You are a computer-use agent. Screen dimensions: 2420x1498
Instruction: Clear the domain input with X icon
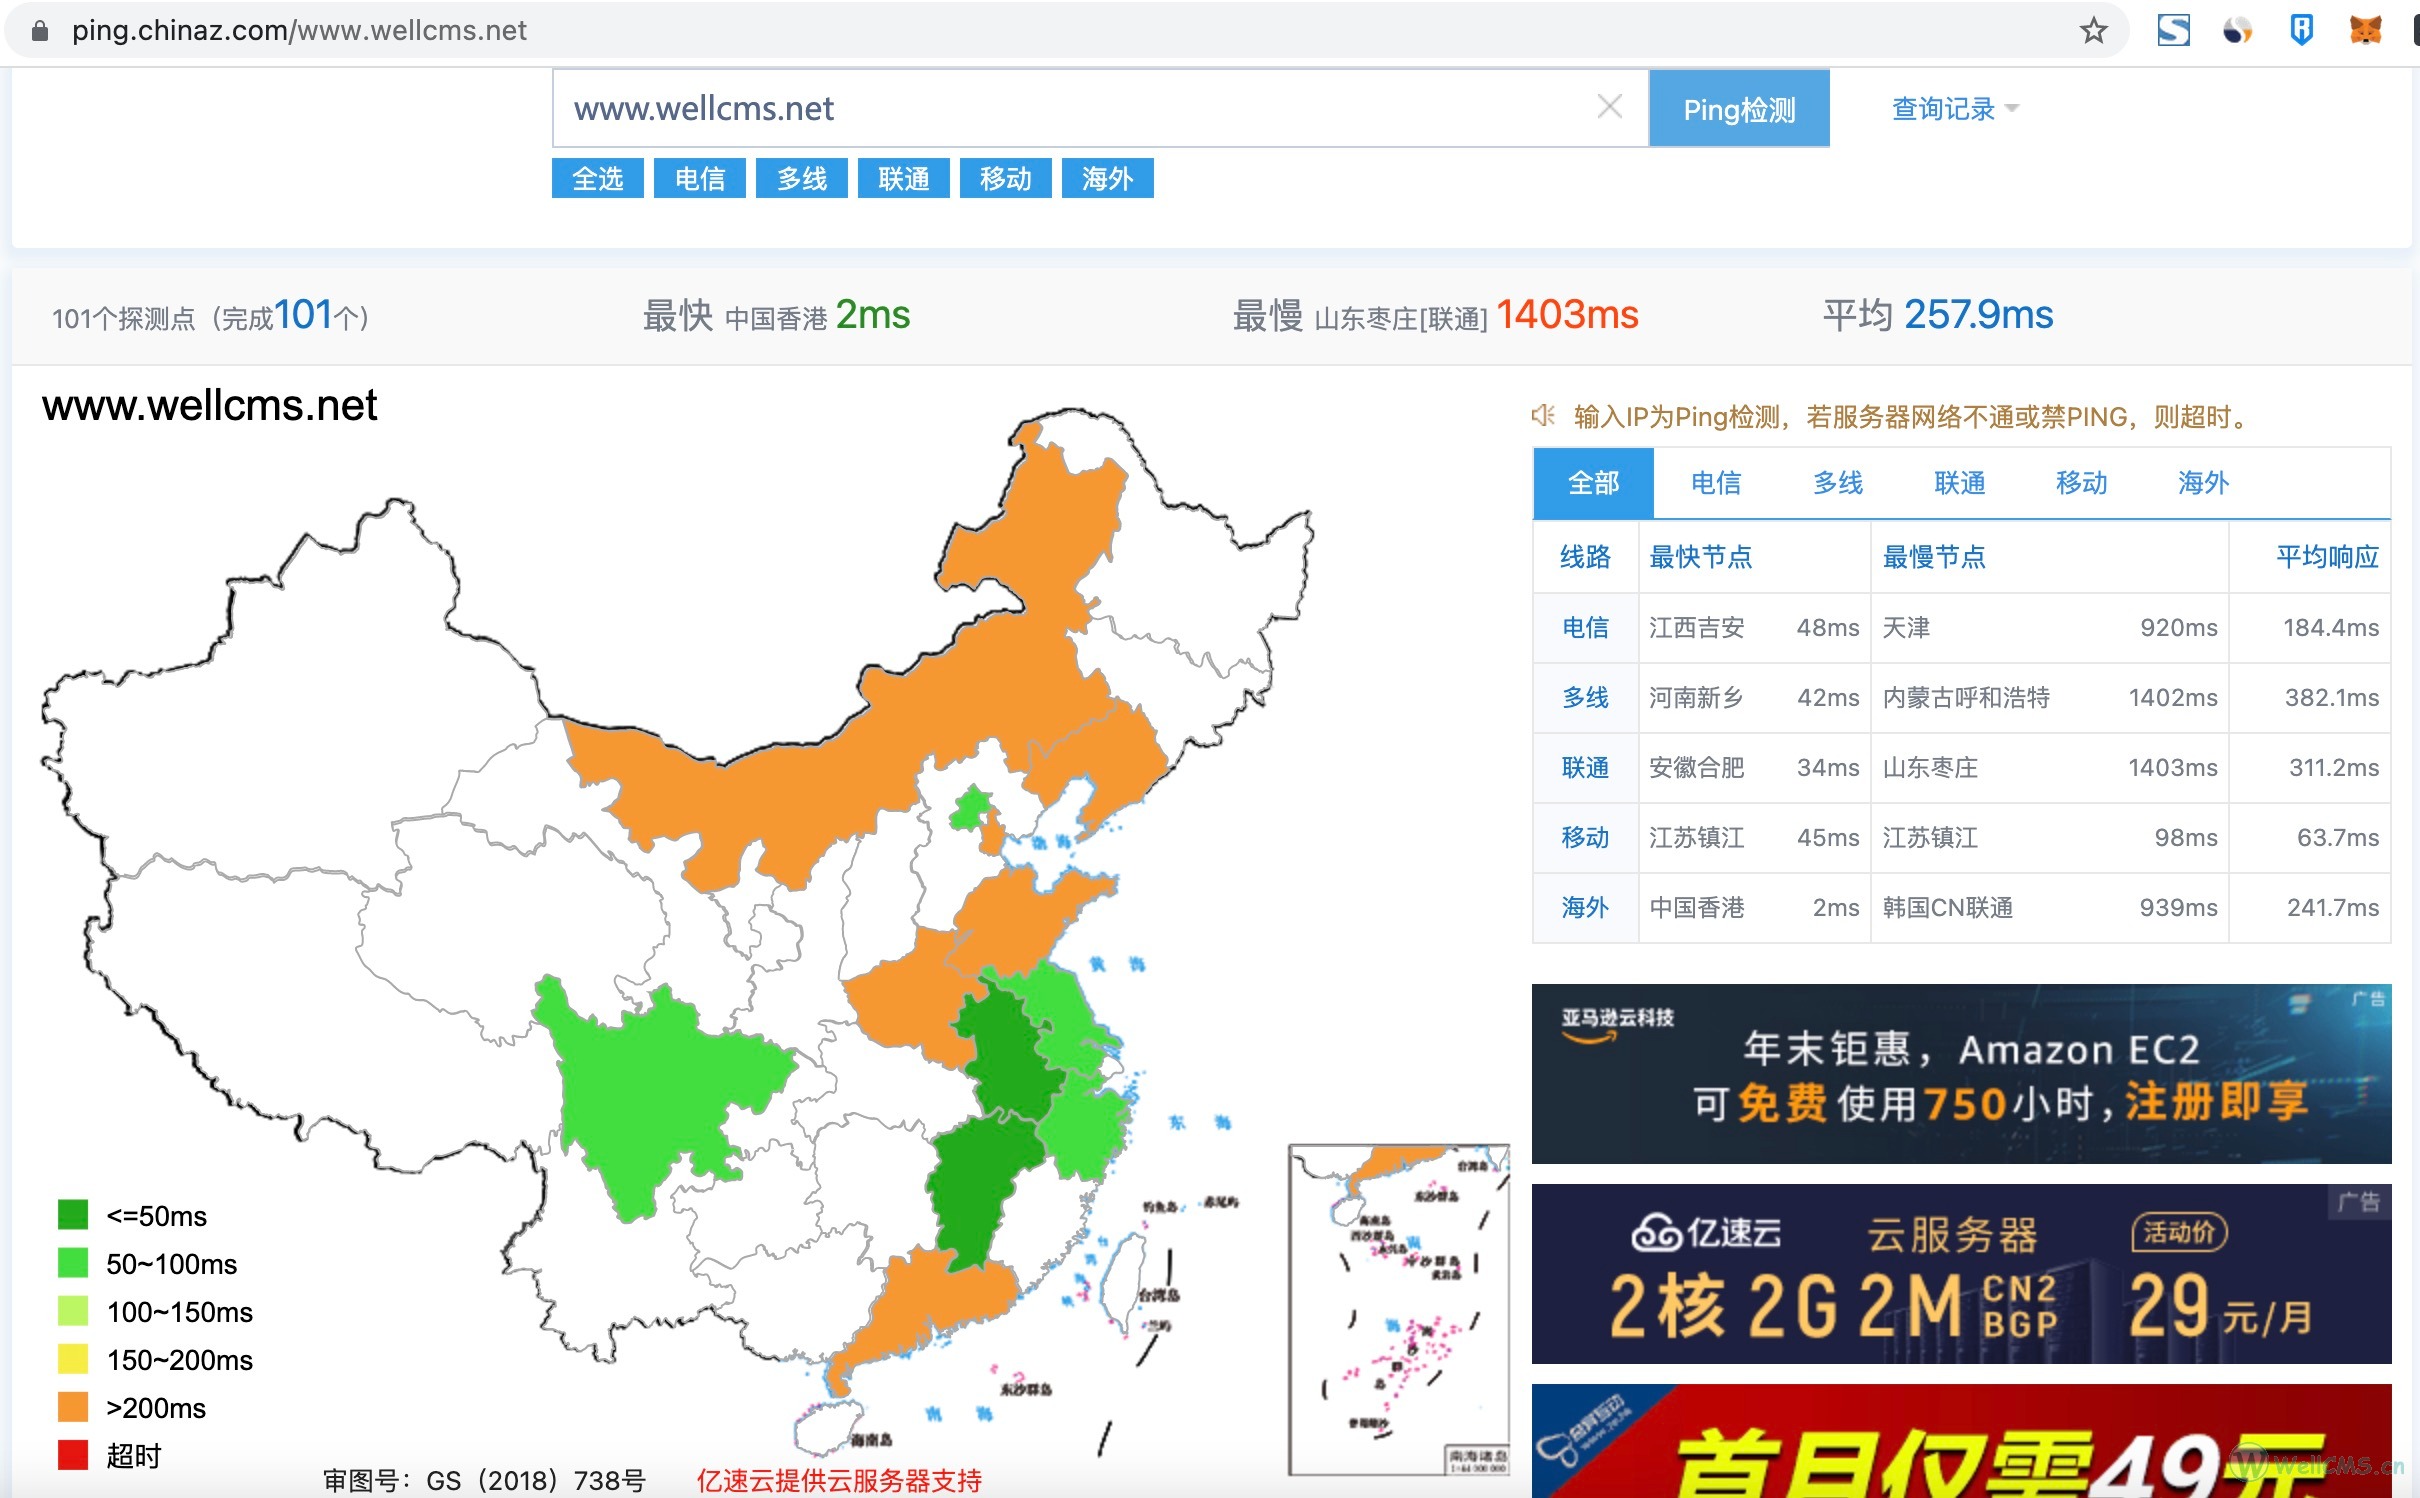coord(1609,107)
